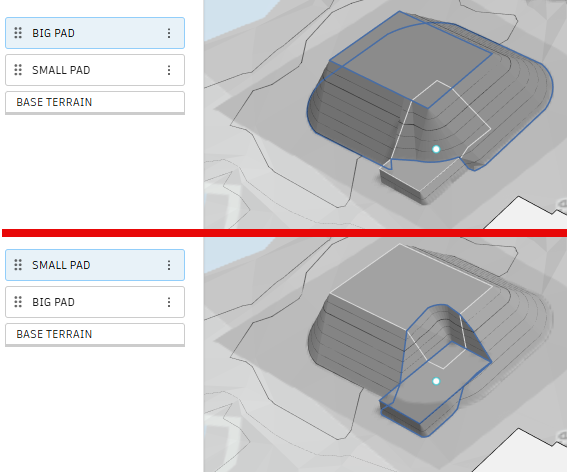
Task: Click cyan control point on blue-outlined big pad slope
Action: (436, 149)
